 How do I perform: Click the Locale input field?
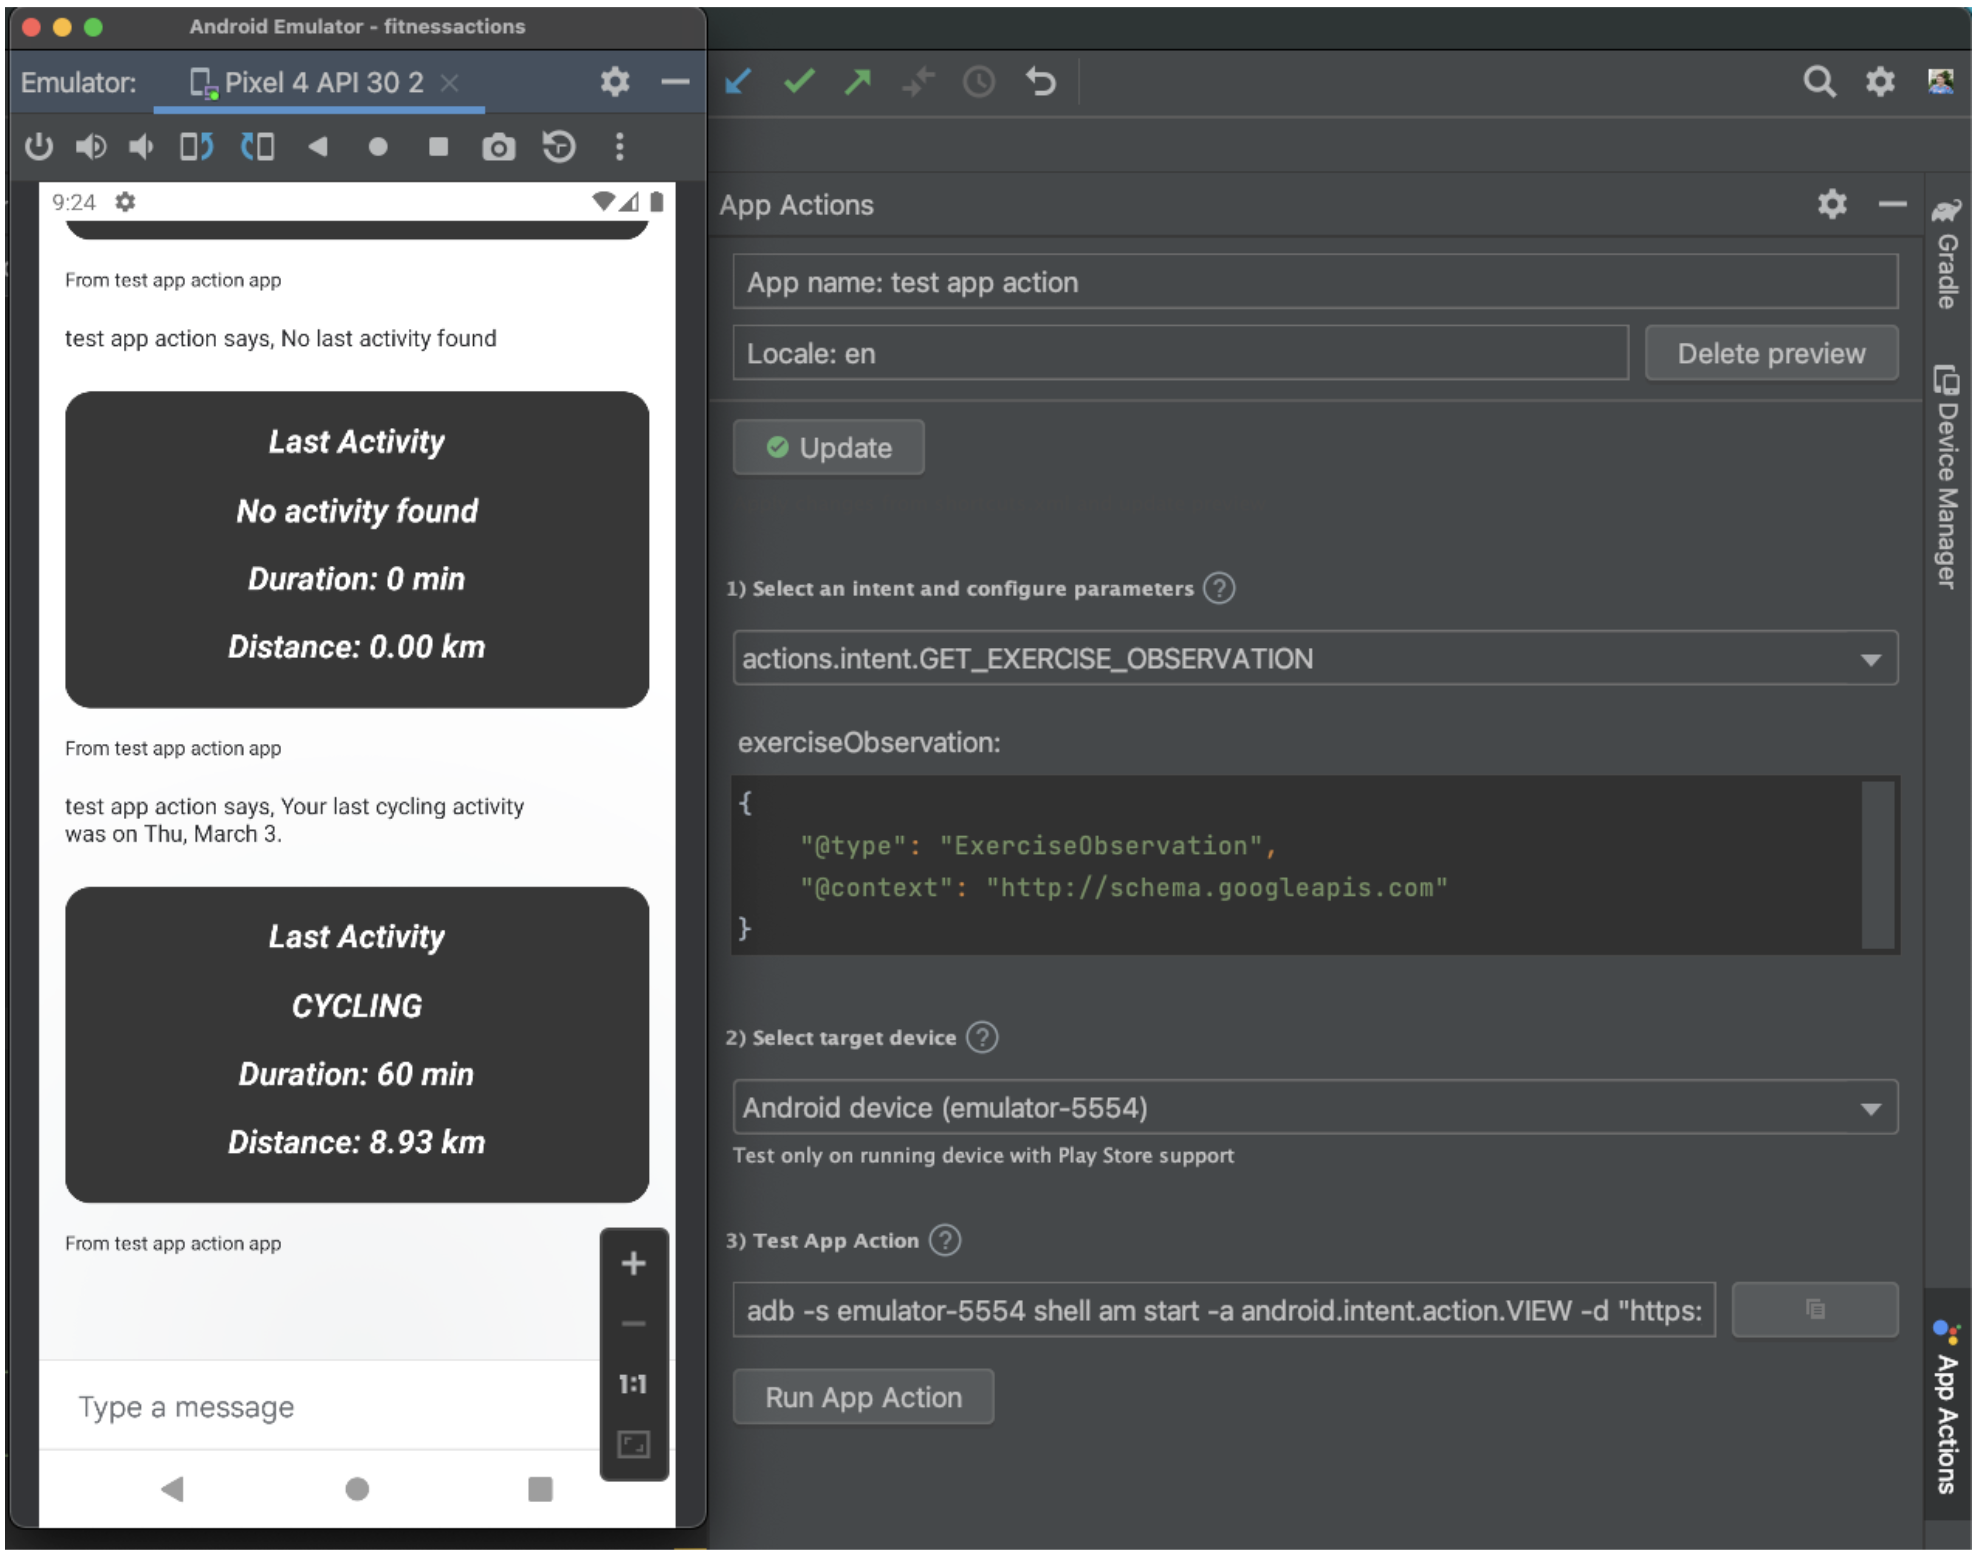point(1181,354)
